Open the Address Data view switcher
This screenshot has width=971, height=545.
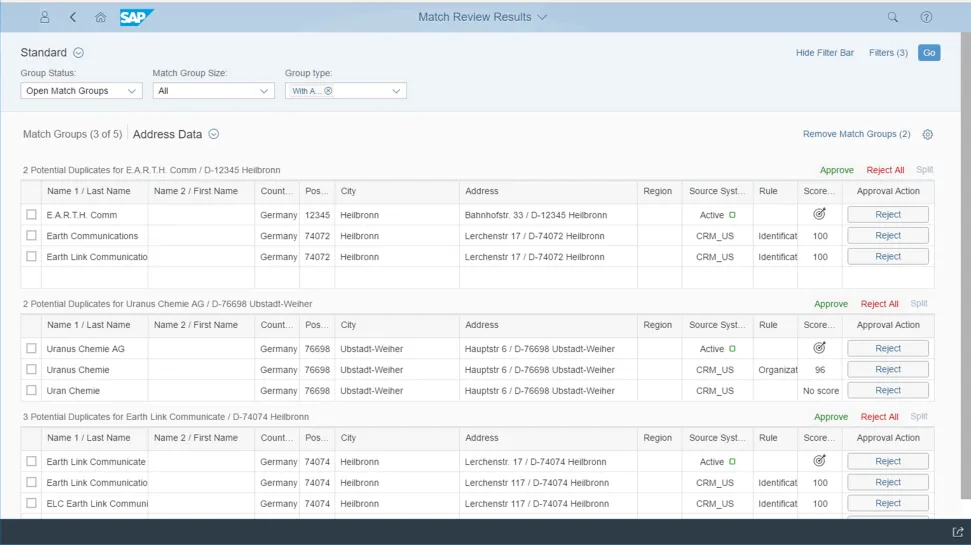pyautogui.click(x=213, y=135)
